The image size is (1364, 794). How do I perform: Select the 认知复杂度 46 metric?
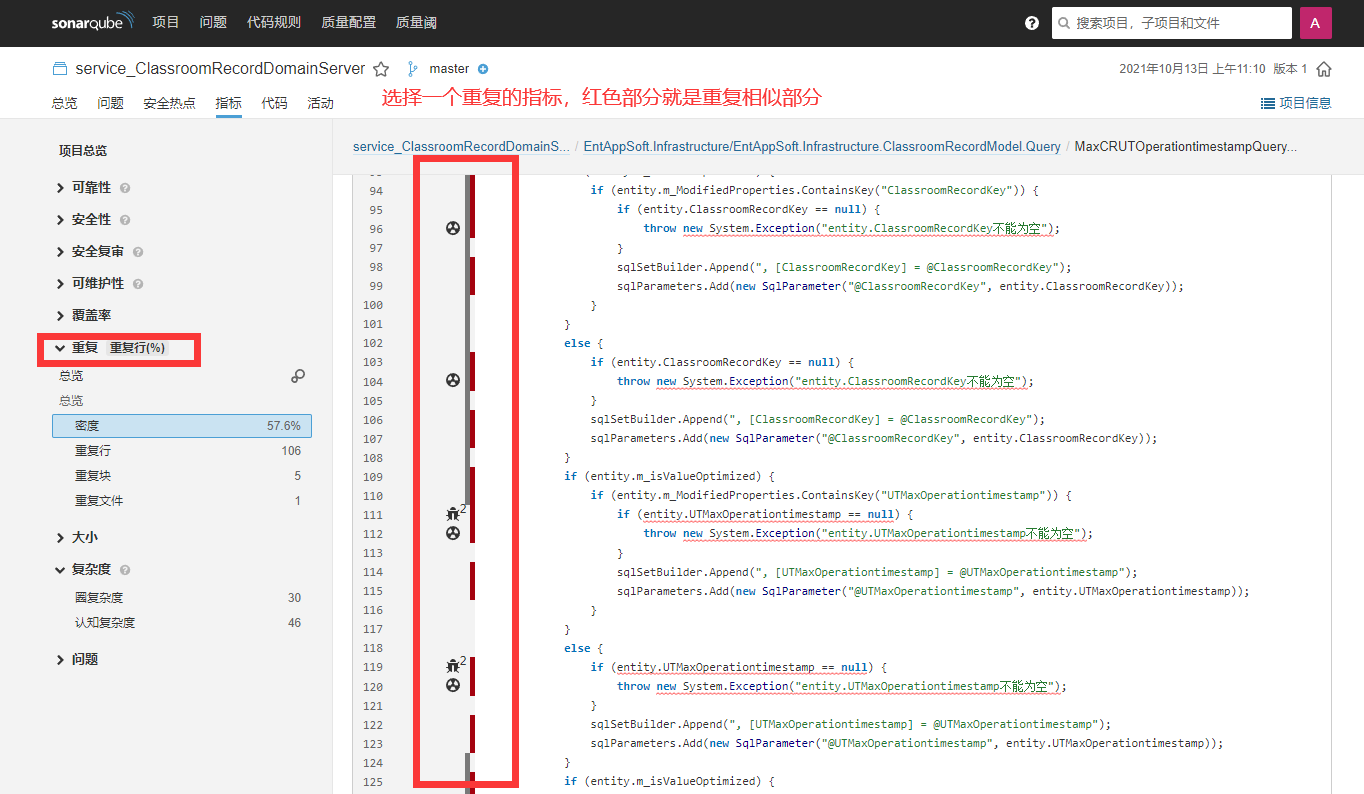[182, 623]
